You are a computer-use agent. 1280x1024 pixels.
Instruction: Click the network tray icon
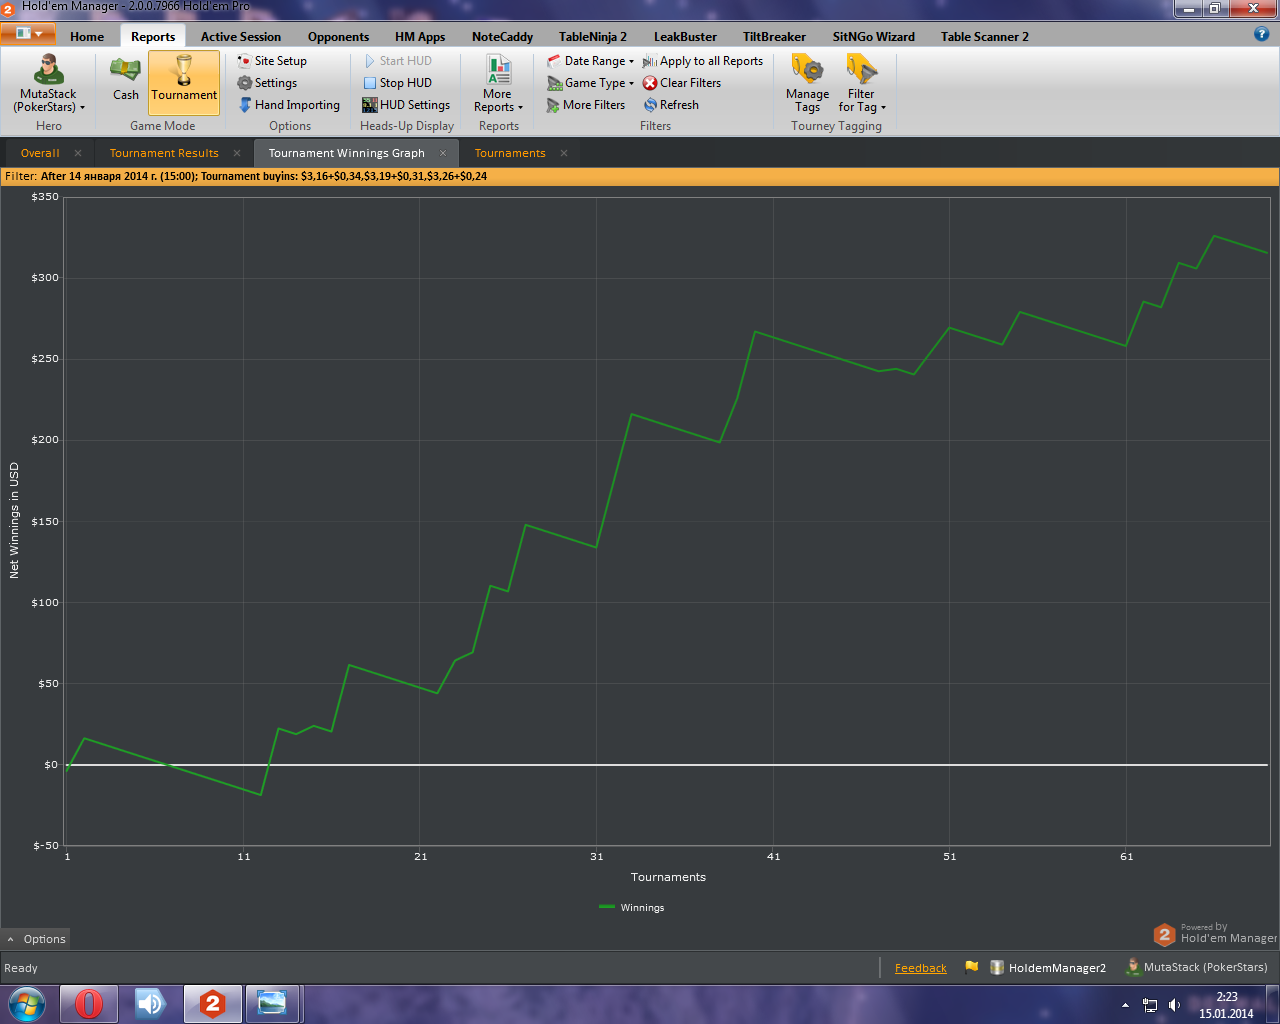point(1150,1005)
